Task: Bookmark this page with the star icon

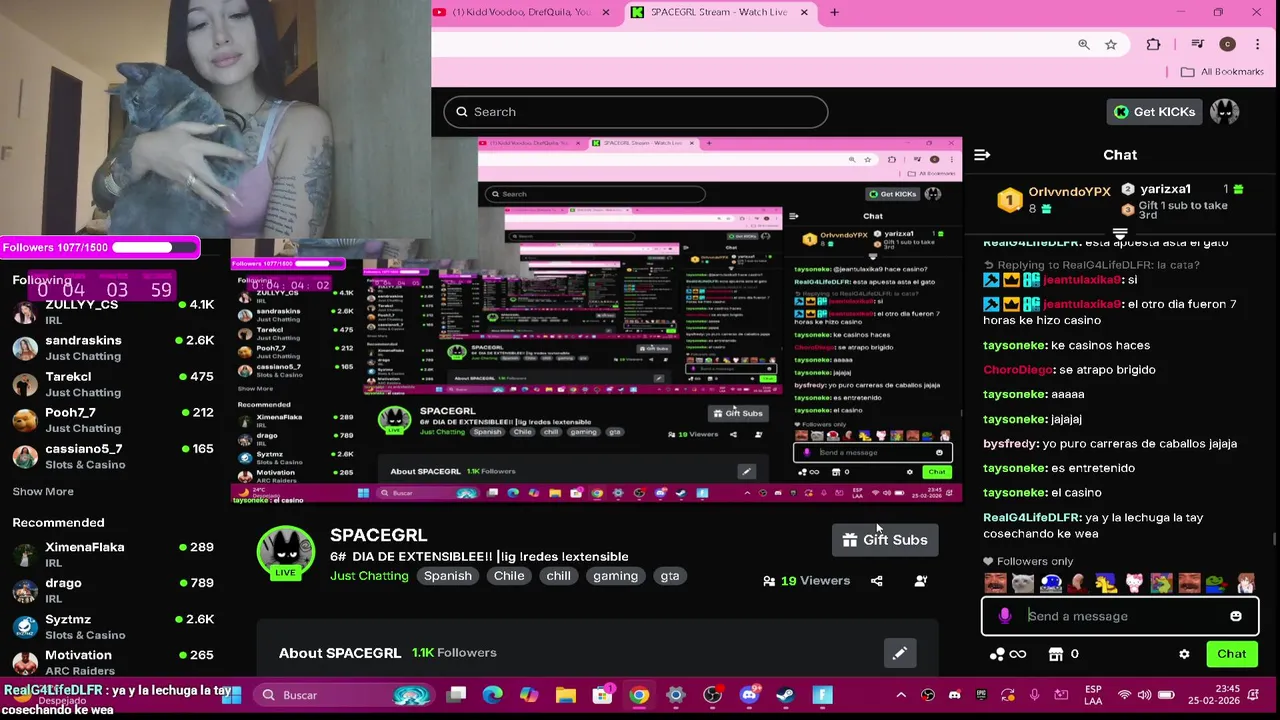Action: point(1111,44)
